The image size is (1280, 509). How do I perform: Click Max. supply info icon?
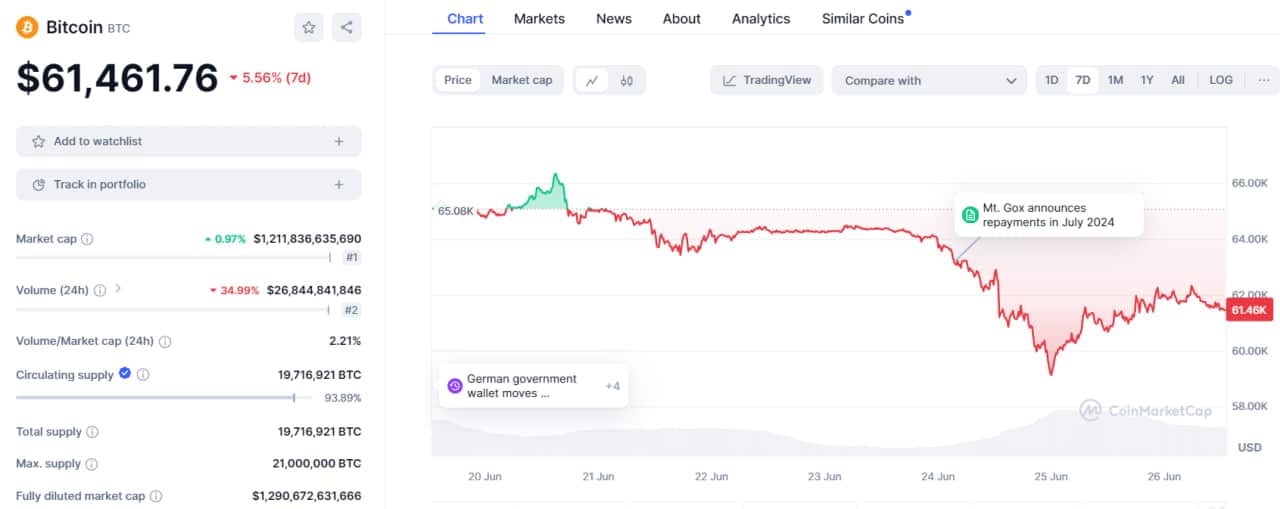pyautogui.click(x=91, y=464)
